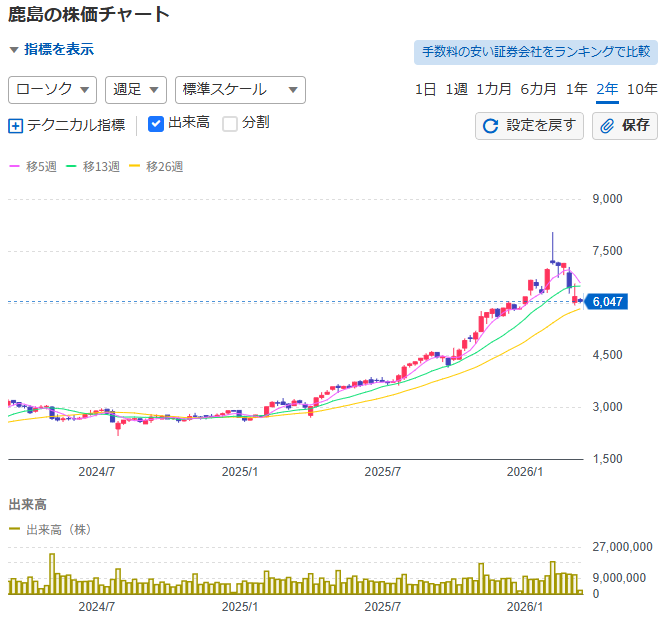Click the plus icon beside テクニカル指標
This screenshot has width=670, height=619.
[x=15, y=125]
